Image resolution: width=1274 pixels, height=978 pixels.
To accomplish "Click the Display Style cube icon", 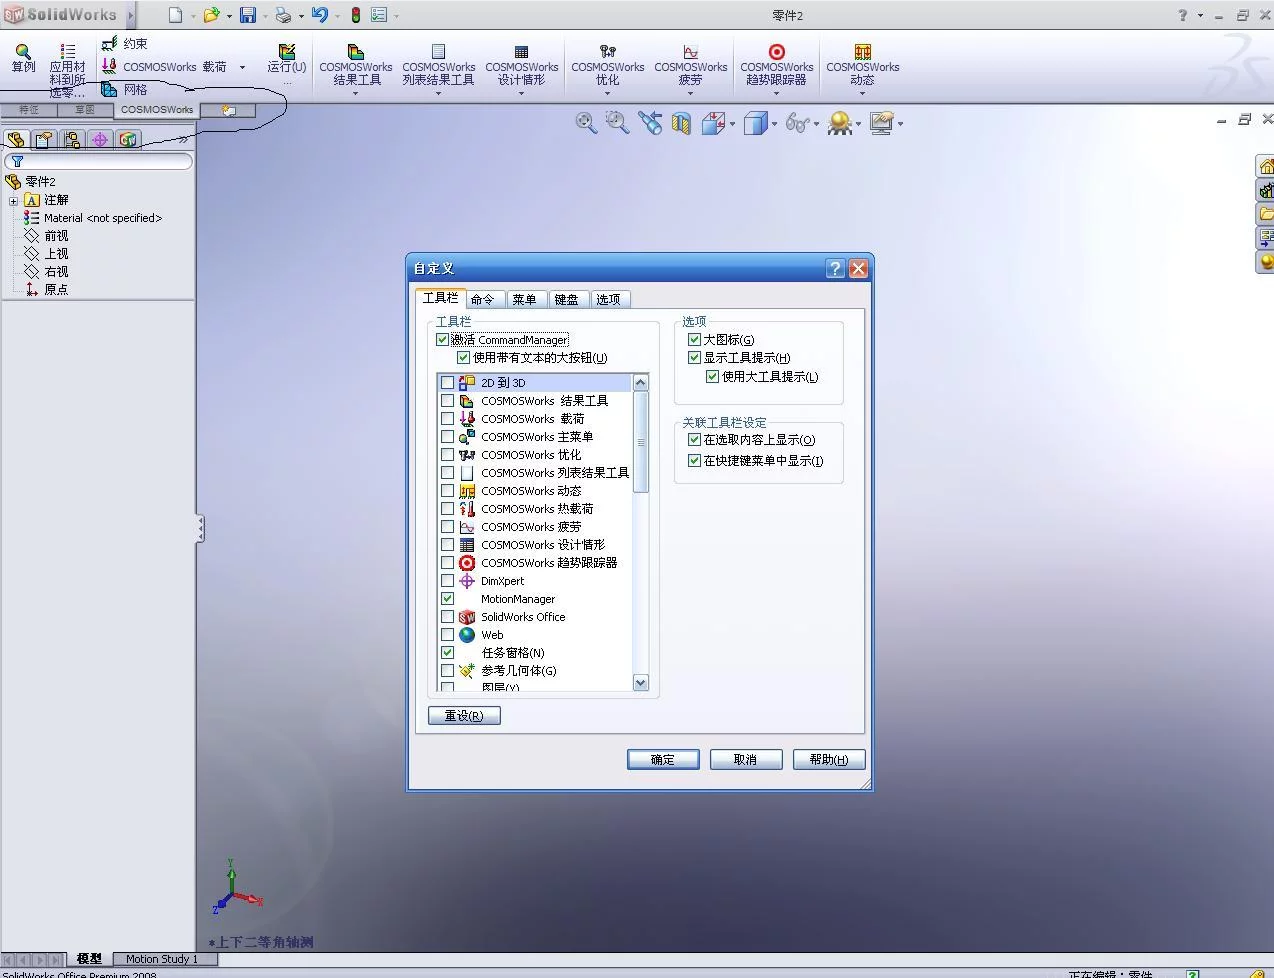I will coord(755,123).
